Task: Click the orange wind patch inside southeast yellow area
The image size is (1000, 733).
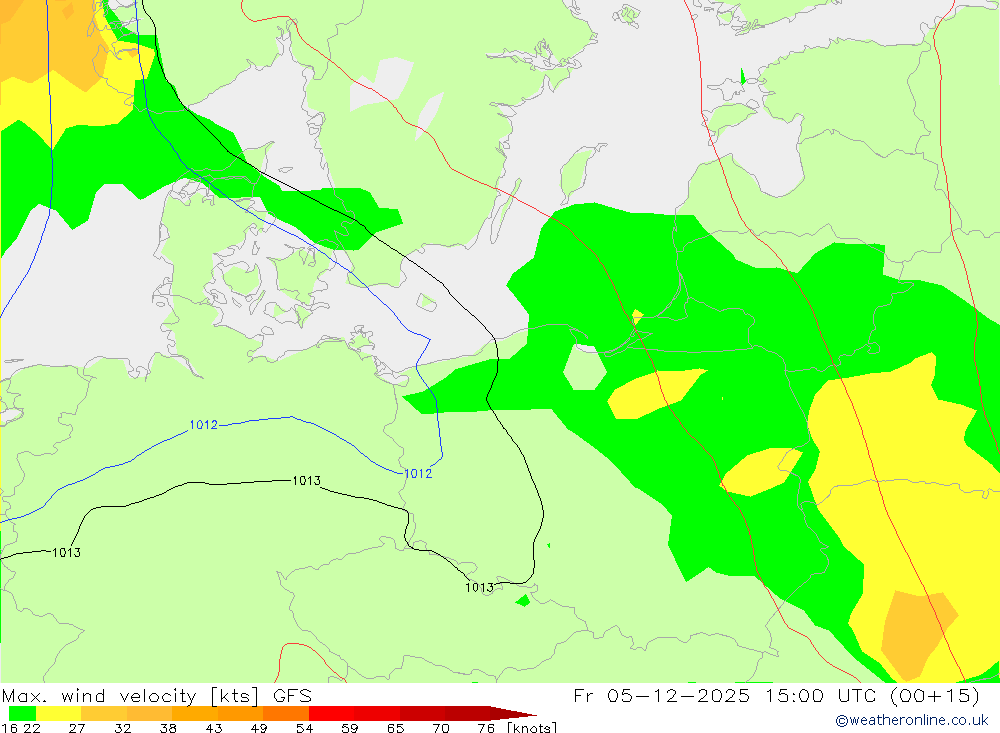Action: pyautogui.click(x=918, y=633)
